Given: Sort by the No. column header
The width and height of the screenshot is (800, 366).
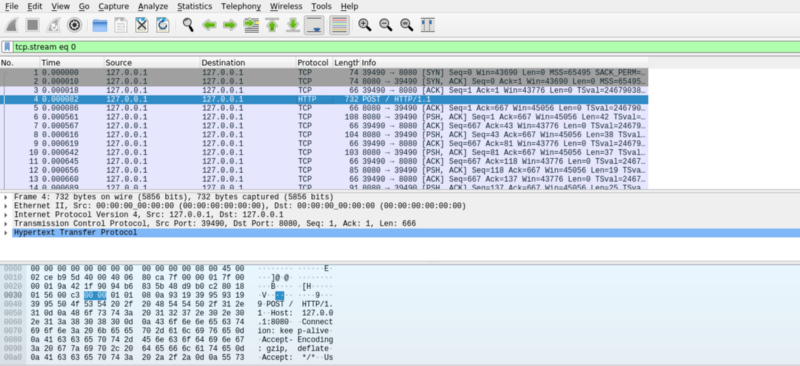Looking at the screenshot, I should click(19, 63).
